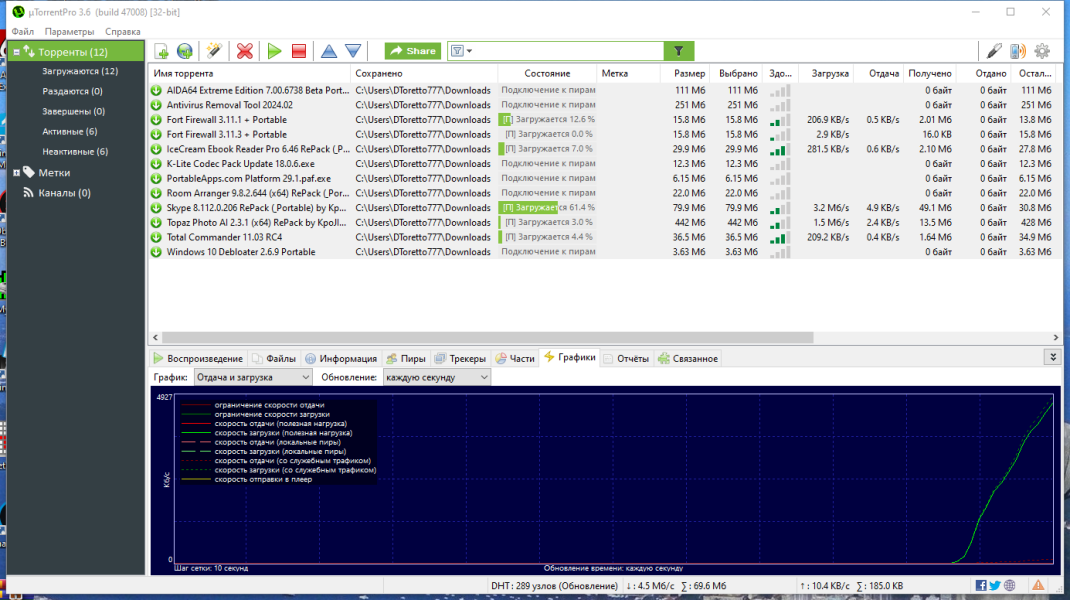Expand the Метки tree node
1070x600 pixels.
[16, 173]
